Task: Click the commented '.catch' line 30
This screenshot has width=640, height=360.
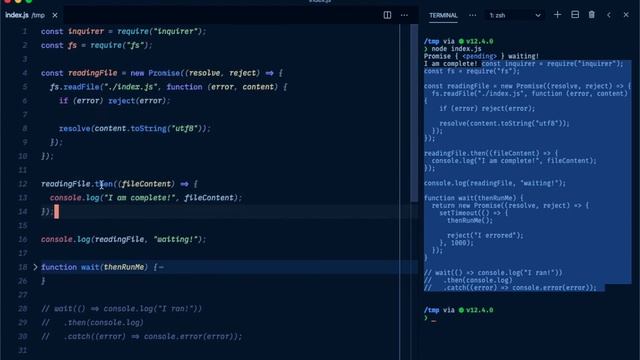Action: [x=142, y=337]
